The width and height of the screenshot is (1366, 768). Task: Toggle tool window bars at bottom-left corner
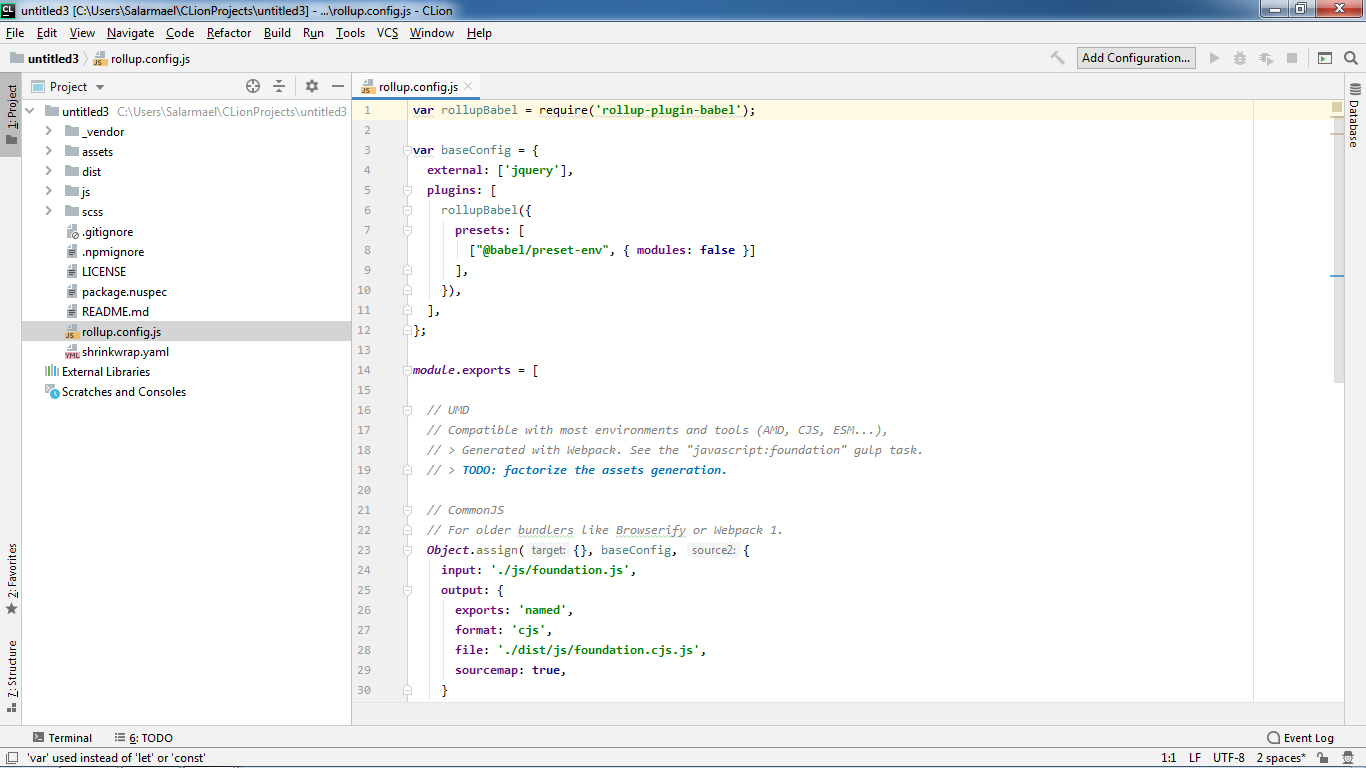pyautogui.click(x=11, y=758)
